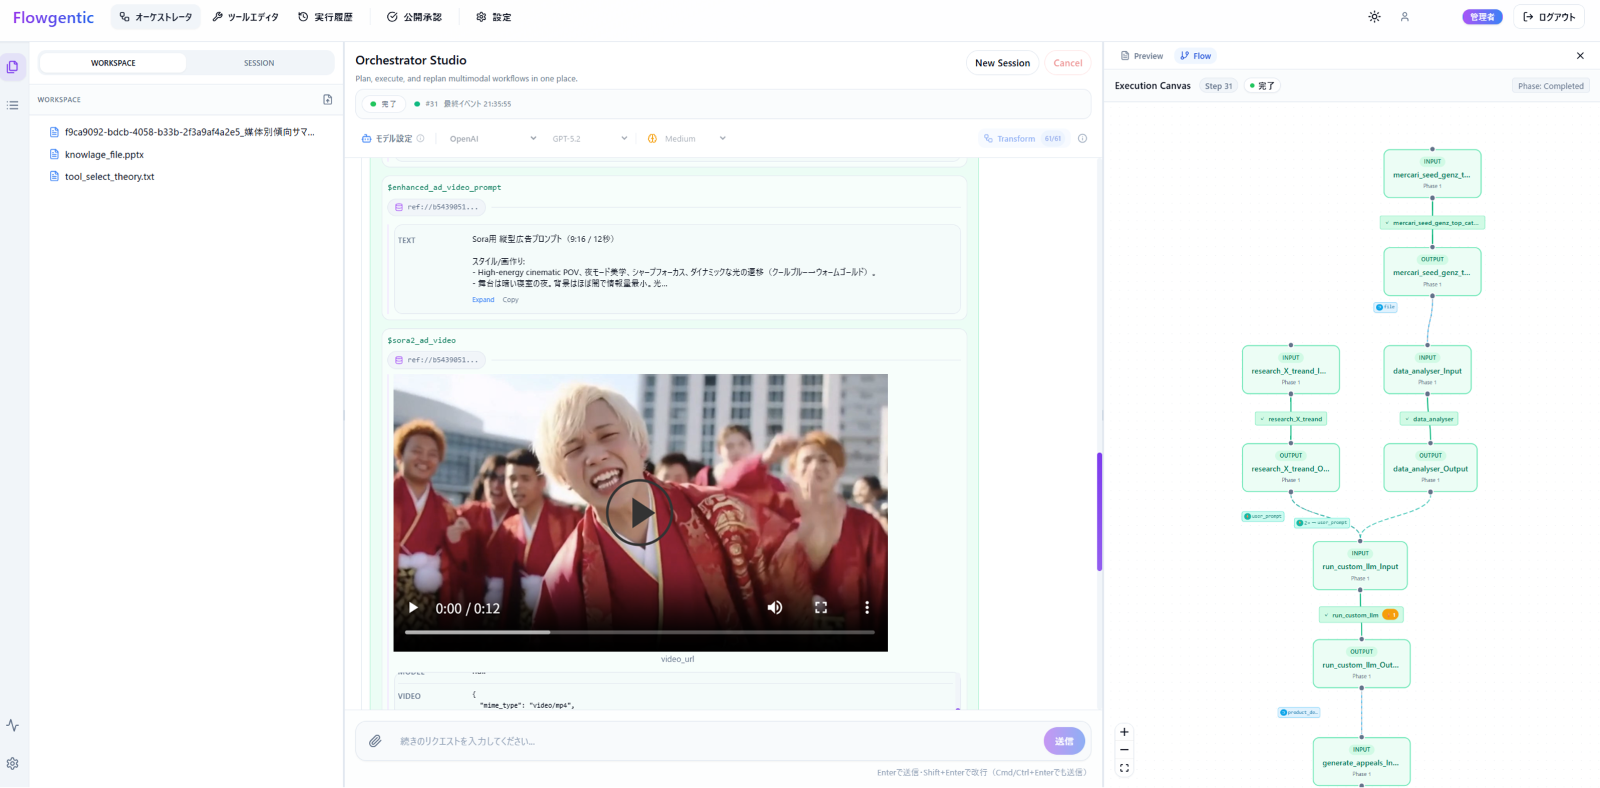The width and height of the screenshot is (1600, 788).
Task: Click the New Session button
Action: (x=1002, y=63)
